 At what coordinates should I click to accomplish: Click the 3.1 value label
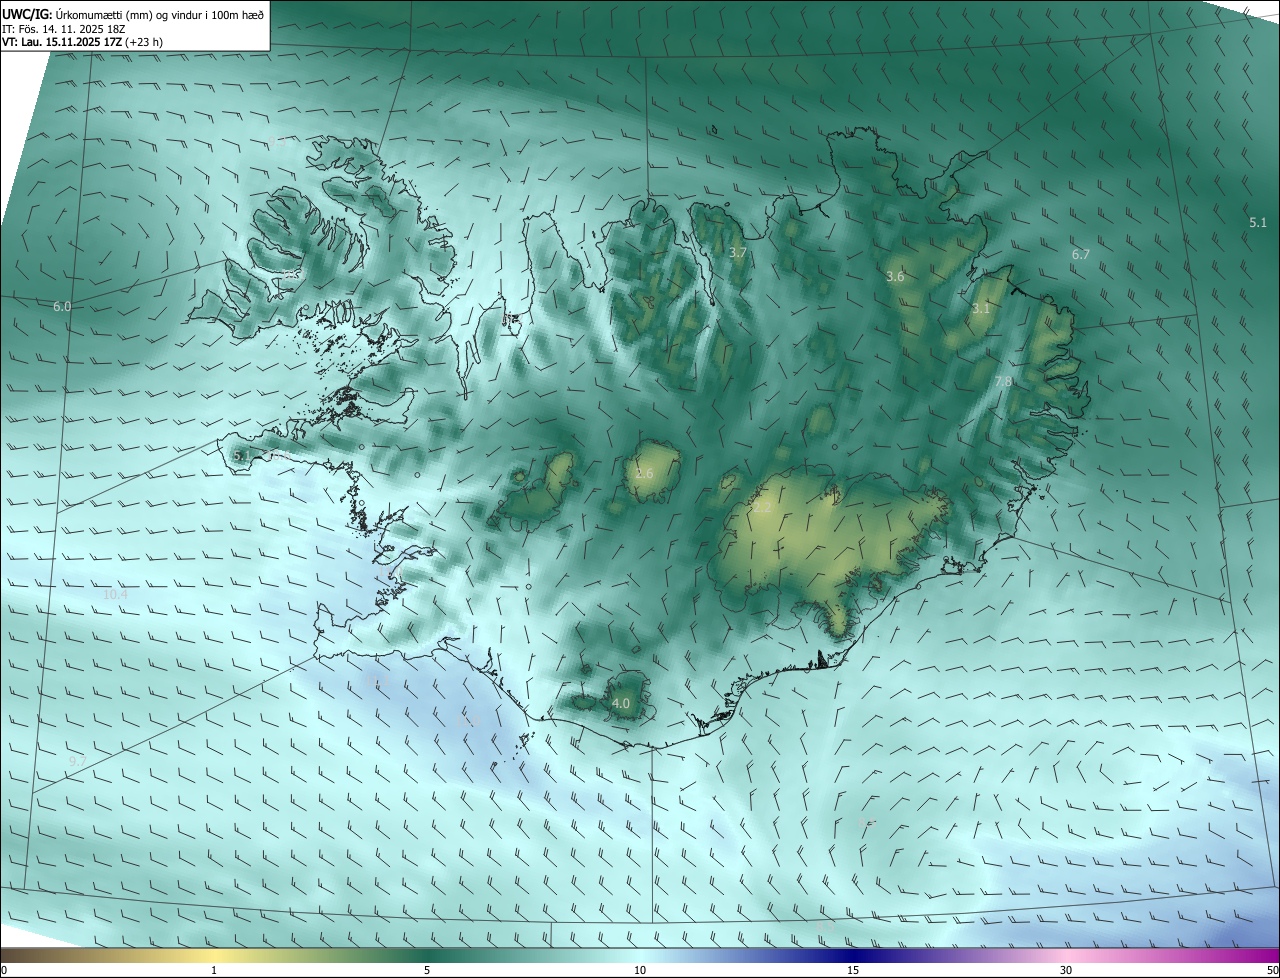click(980, 309)
